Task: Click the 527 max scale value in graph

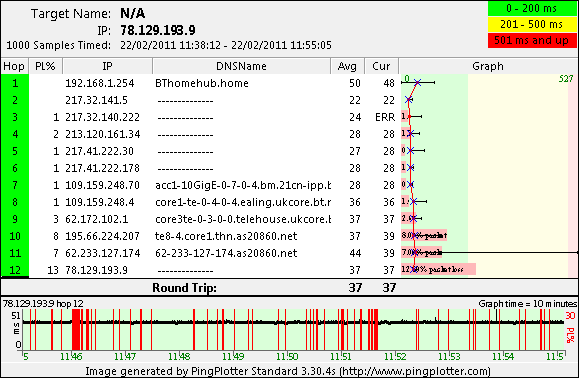Action: click(566, 79)
